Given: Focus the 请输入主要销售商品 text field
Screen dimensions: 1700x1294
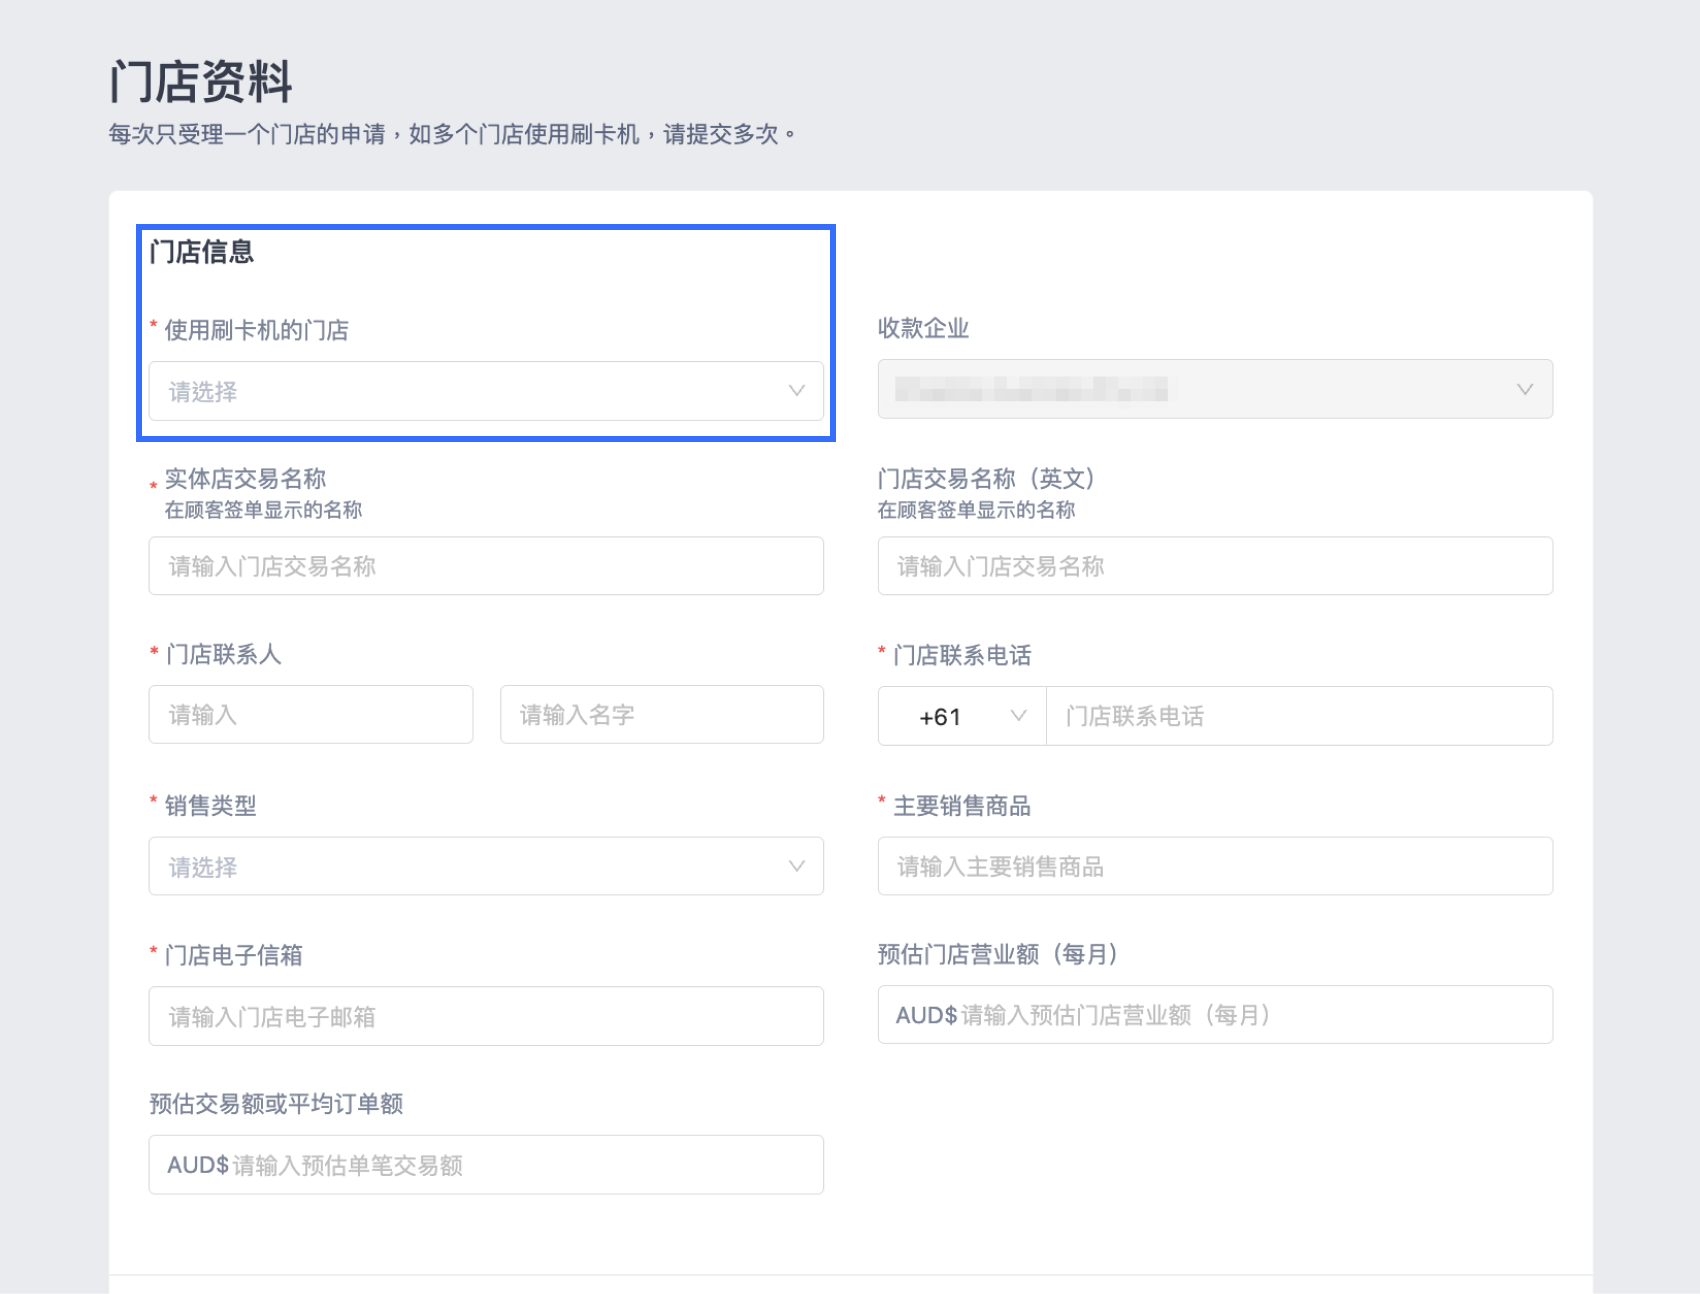Looking at the screenshot, I should pos(1214,866).
